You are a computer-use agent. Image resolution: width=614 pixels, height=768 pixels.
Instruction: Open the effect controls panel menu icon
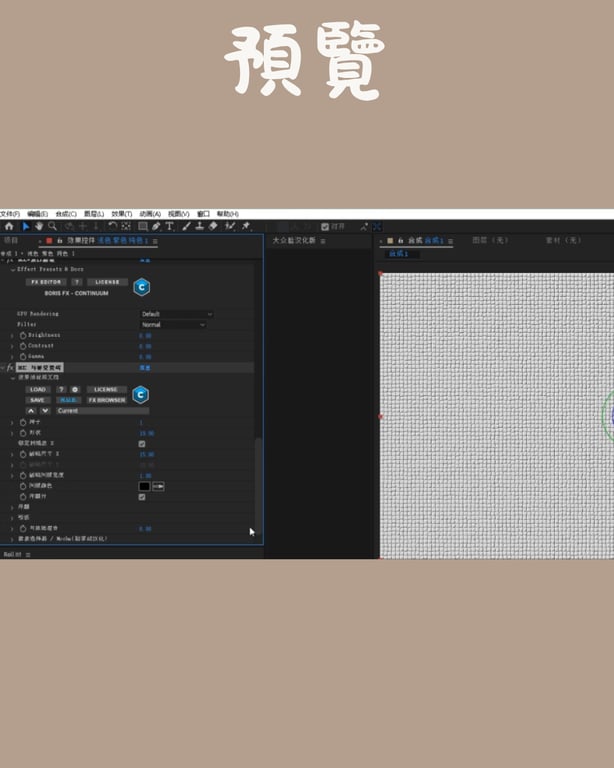tap(155, 241)
